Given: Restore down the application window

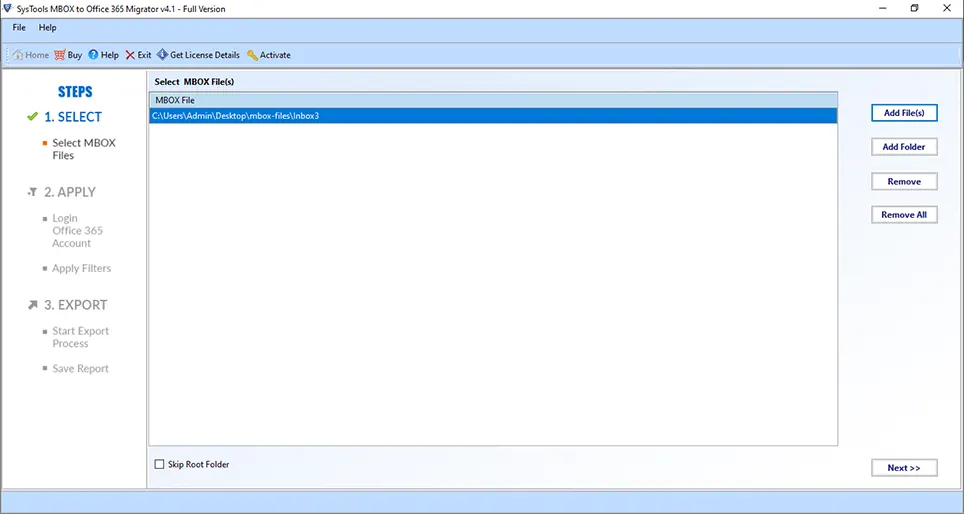Looking at the screenshot, I should coord(915,9).
